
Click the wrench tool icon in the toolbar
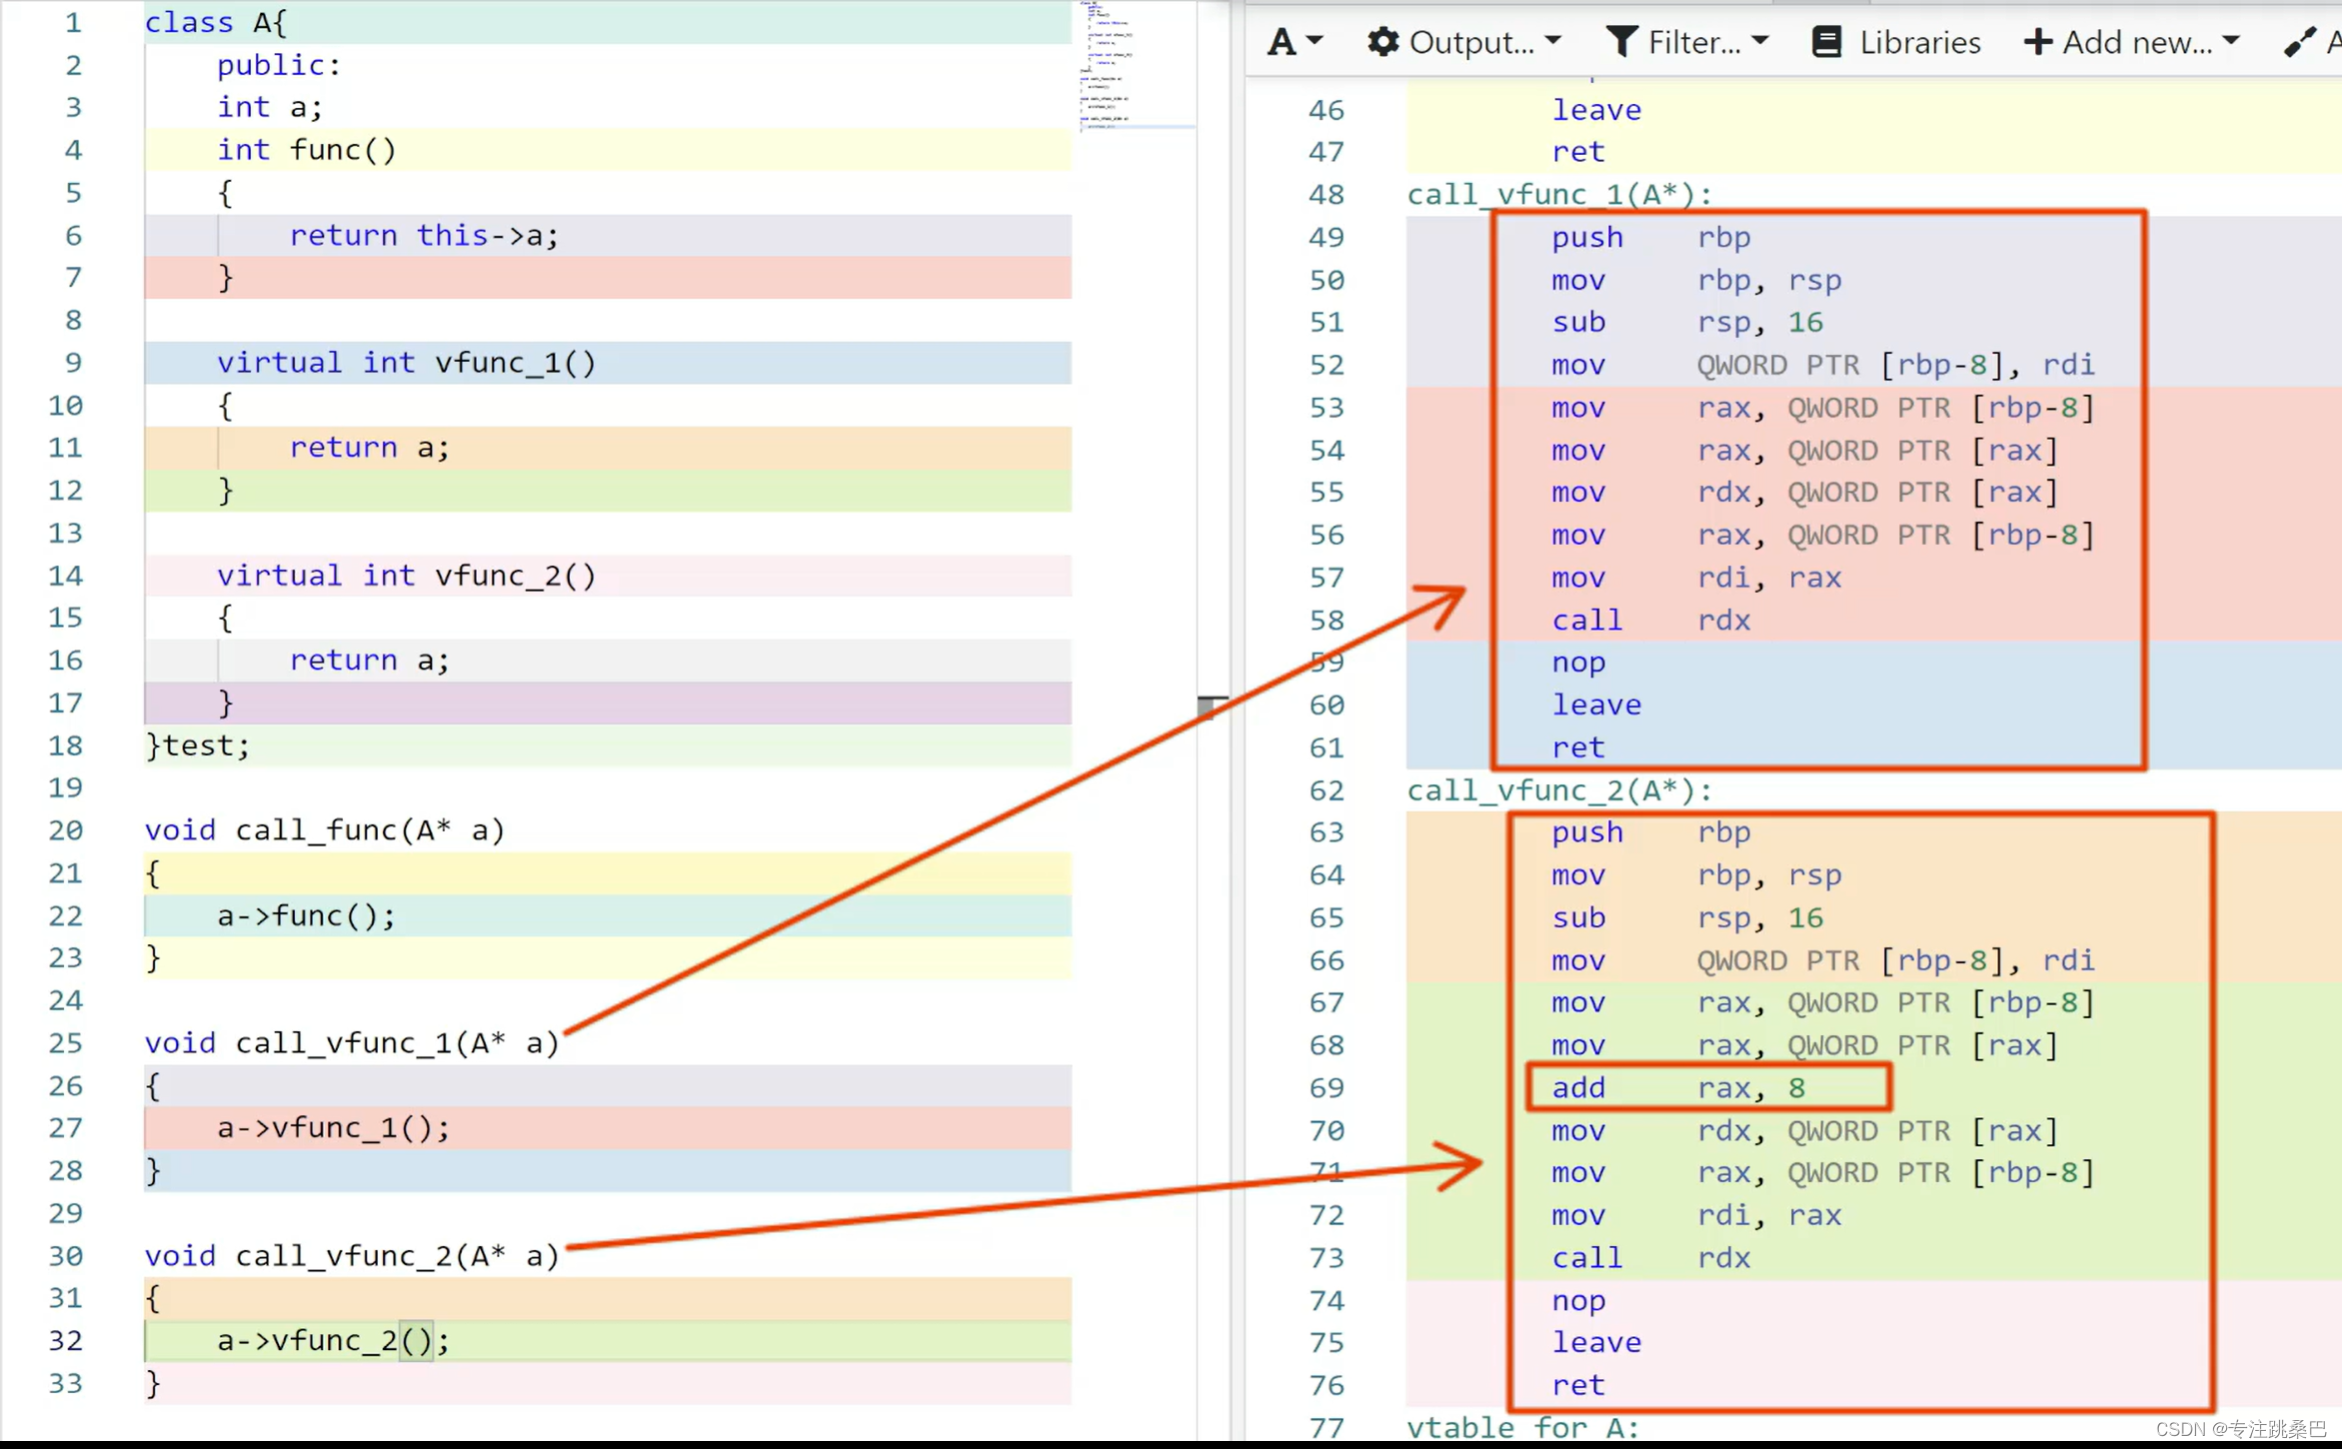2299,42
